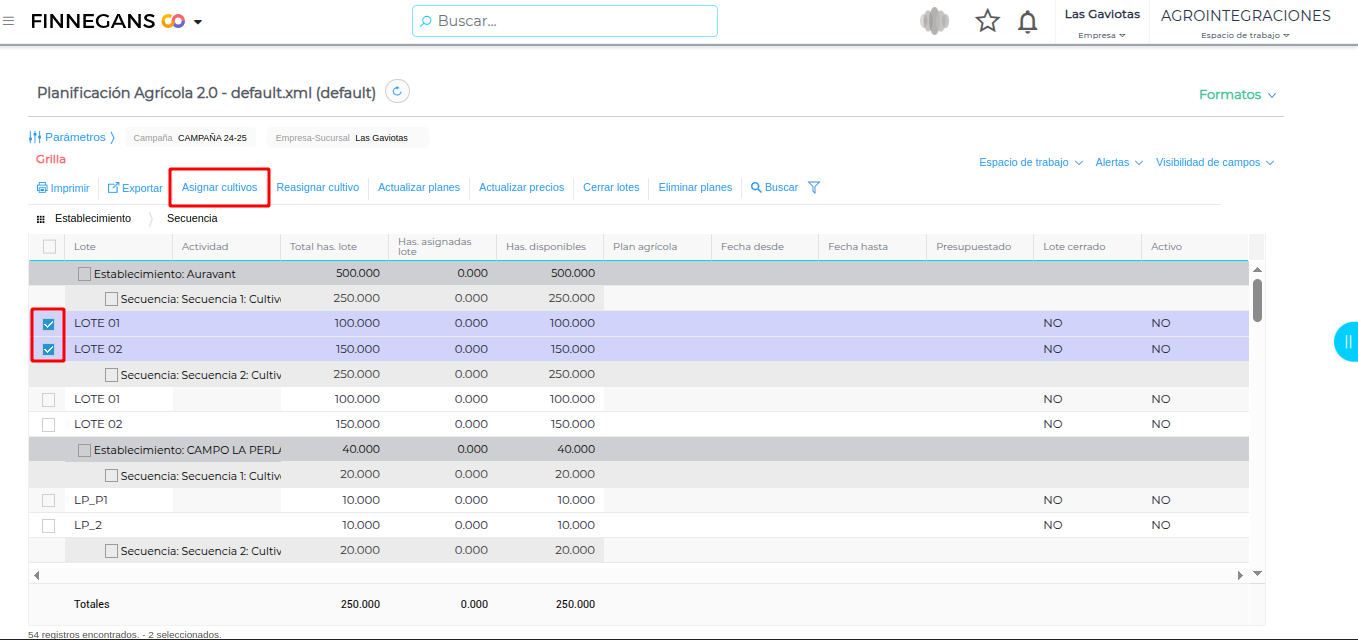Click Asignar cultivos in the toolbar
The height and width of the screenshot is (640, 1358).
pyautogui.click(x=219, y=187)
